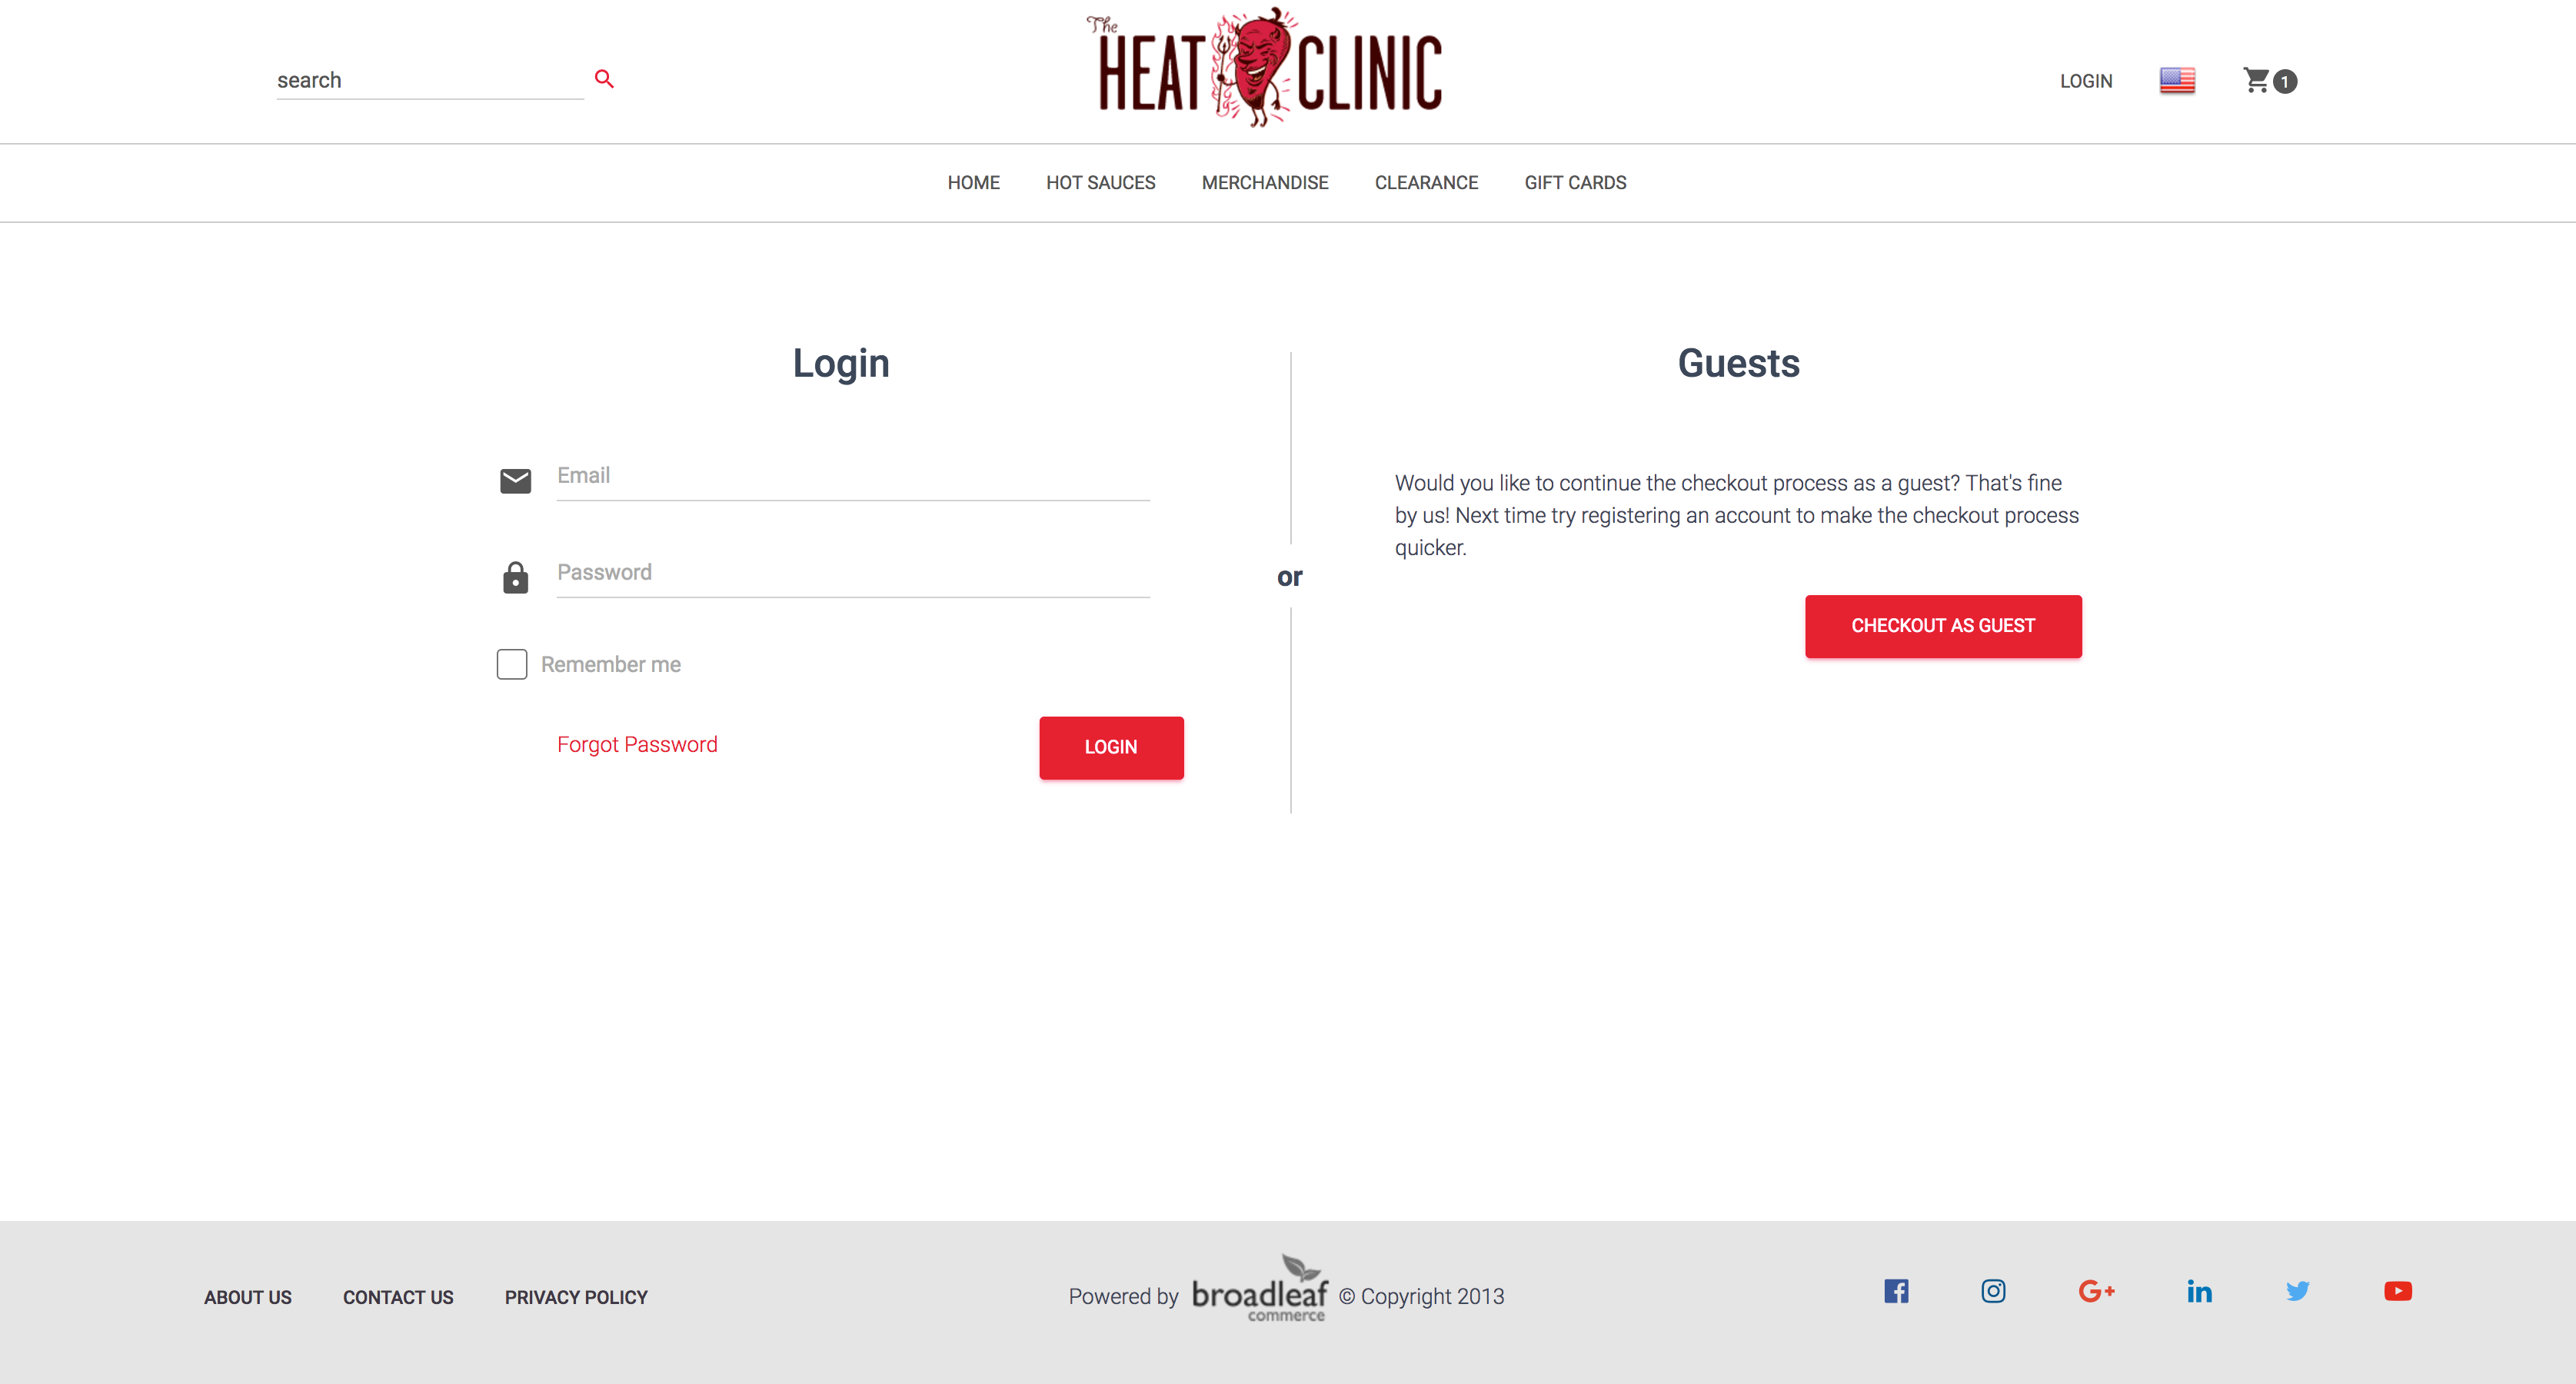2576x1384 pixels.
Task: Click the Password input field
Action: (x=852, y=571)
